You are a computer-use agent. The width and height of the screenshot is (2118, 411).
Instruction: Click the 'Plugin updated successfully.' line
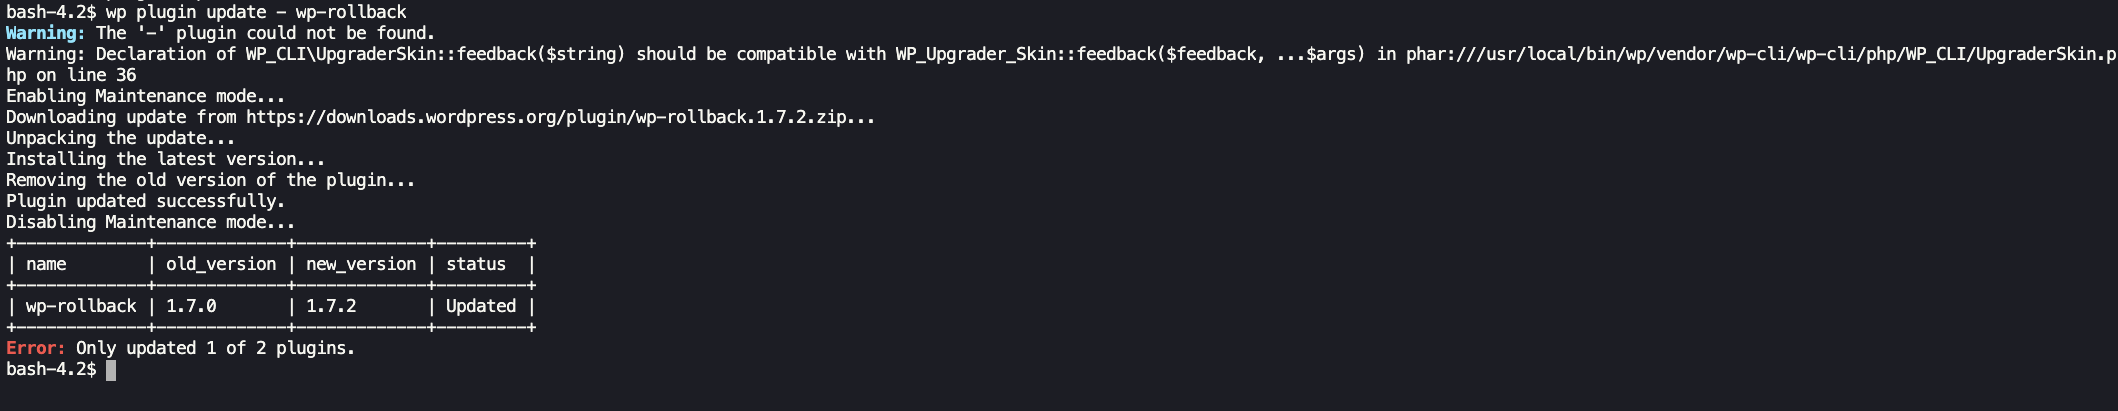pos(146,201)
